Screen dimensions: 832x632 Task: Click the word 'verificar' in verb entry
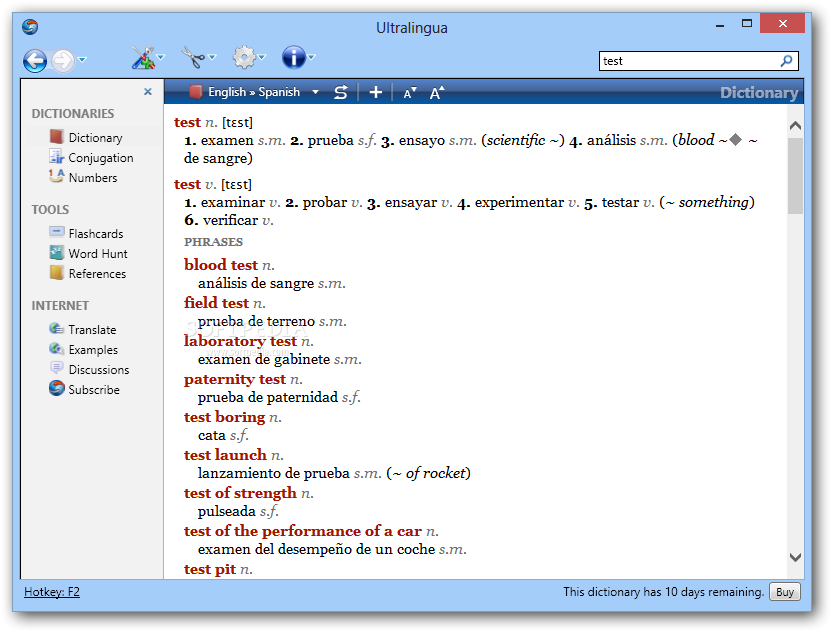pos(230,220)
